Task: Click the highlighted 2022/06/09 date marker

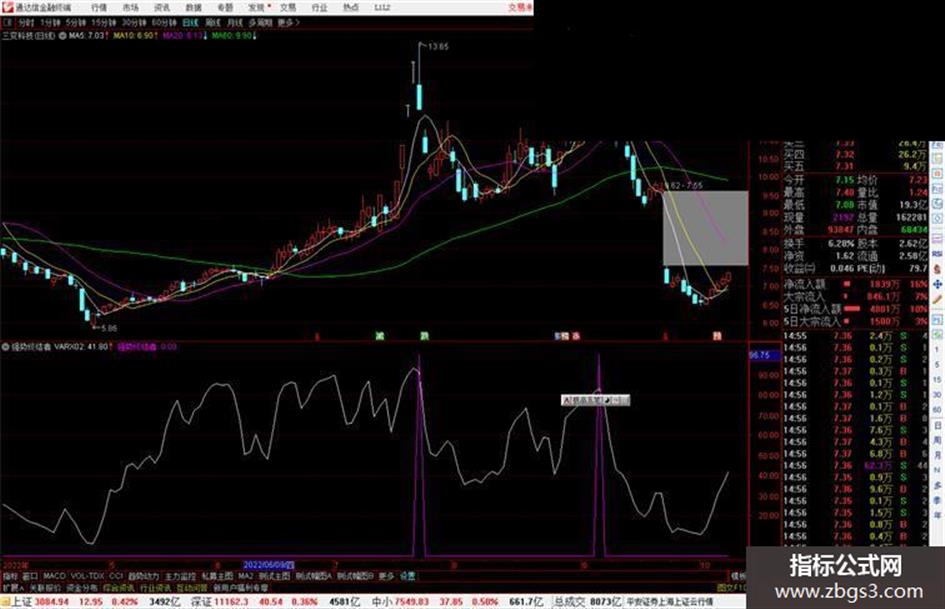Action: tap(269, 566)
